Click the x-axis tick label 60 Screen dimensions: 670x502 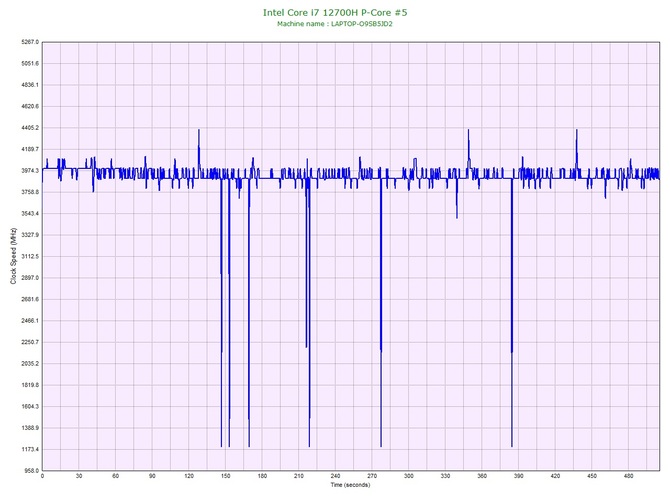tap(115, 476)
